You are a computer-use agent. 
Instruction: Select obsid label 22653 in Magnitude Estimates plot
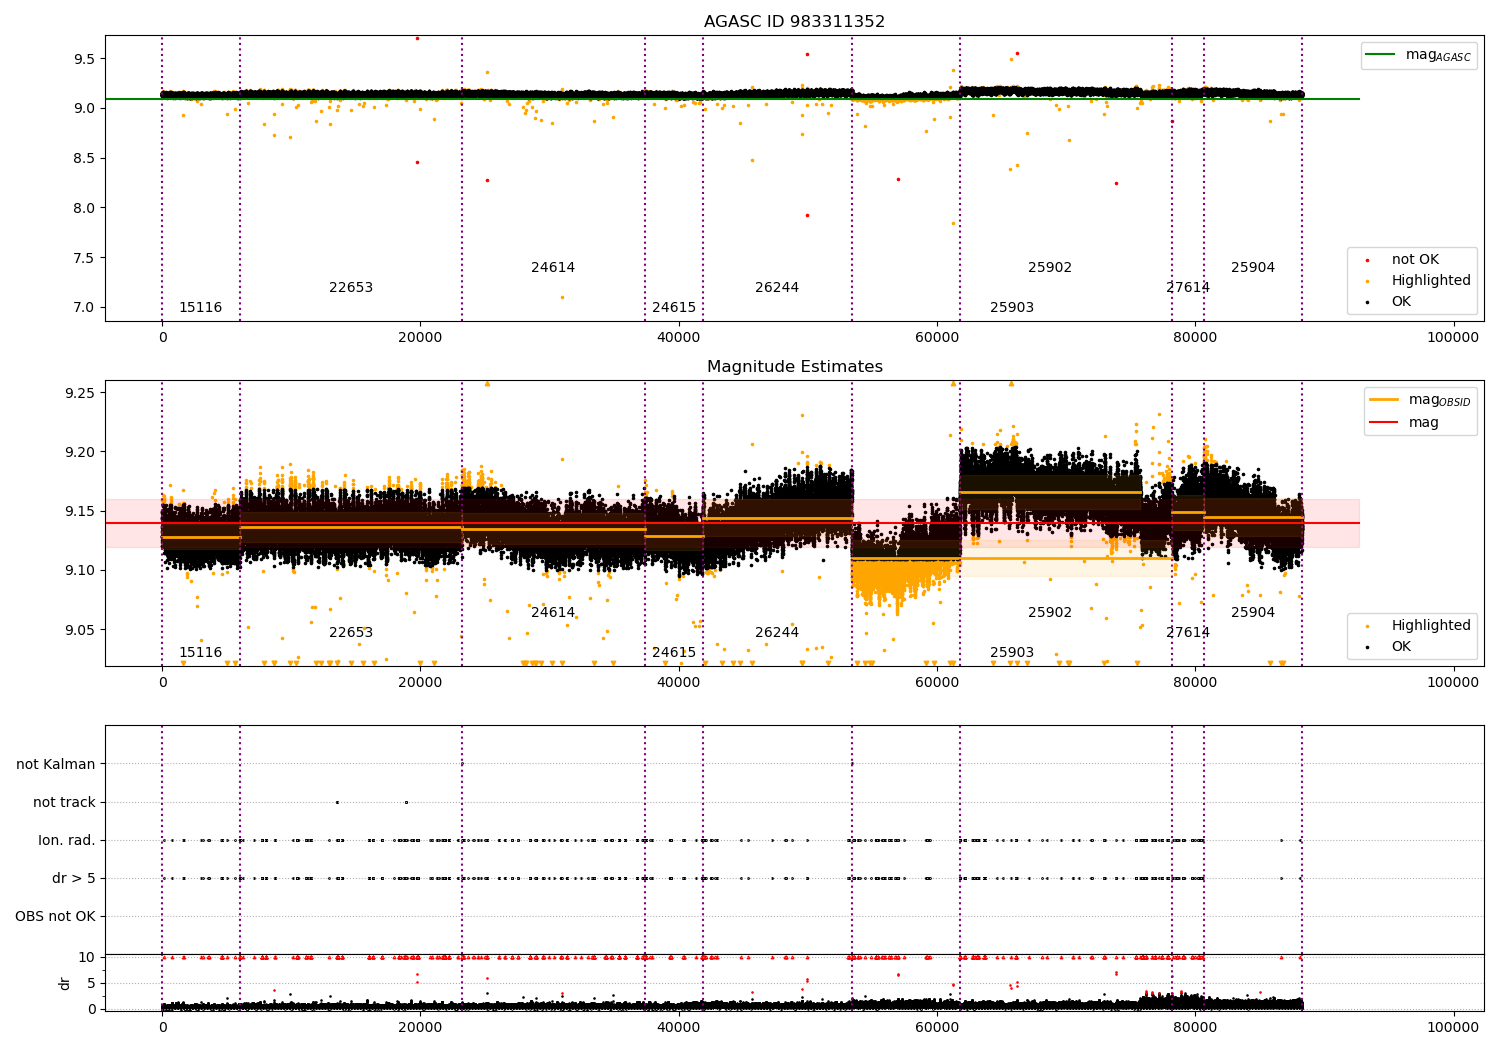click(x=351, y=633)
